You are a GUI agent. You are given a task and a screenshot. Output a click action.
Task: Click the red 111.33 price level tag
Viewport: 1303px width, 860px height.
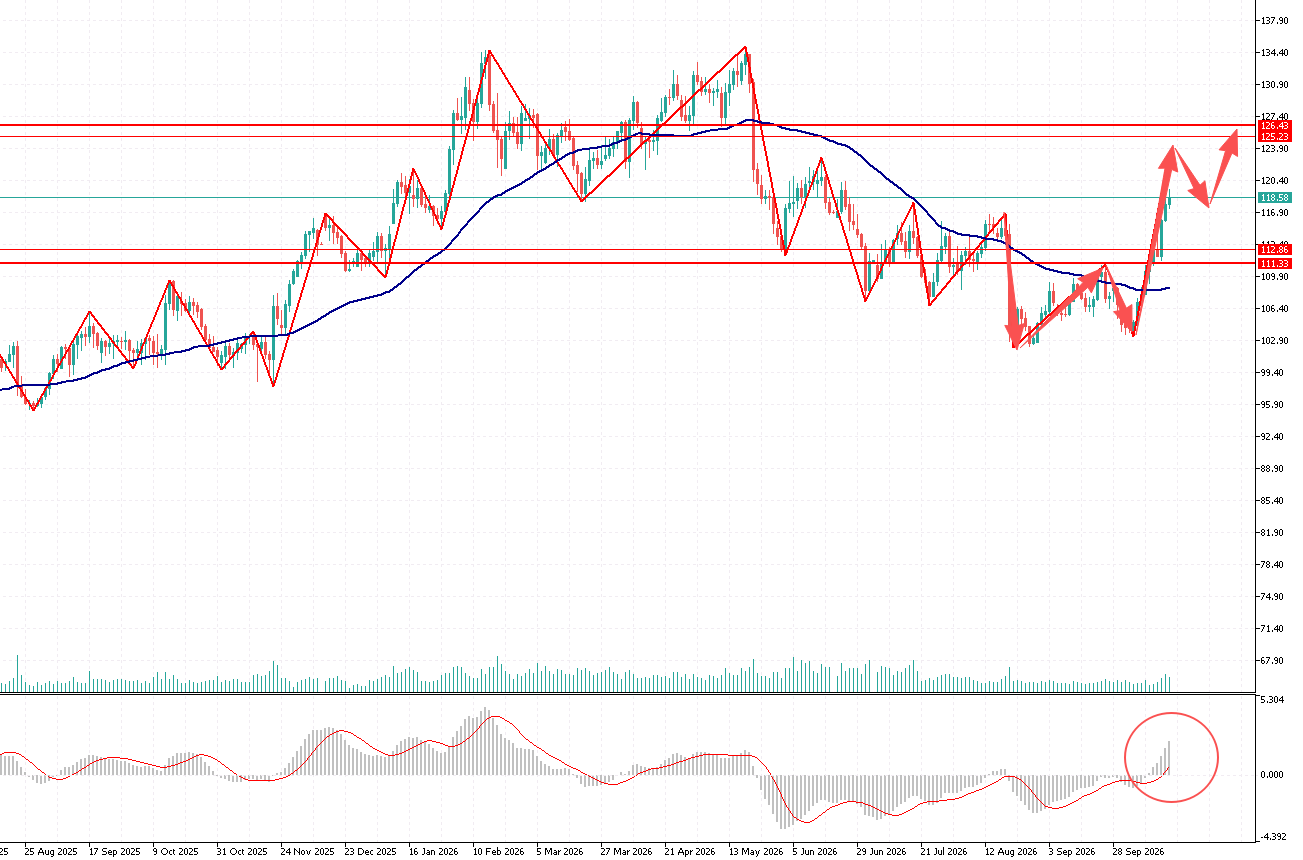(1275, 263)
